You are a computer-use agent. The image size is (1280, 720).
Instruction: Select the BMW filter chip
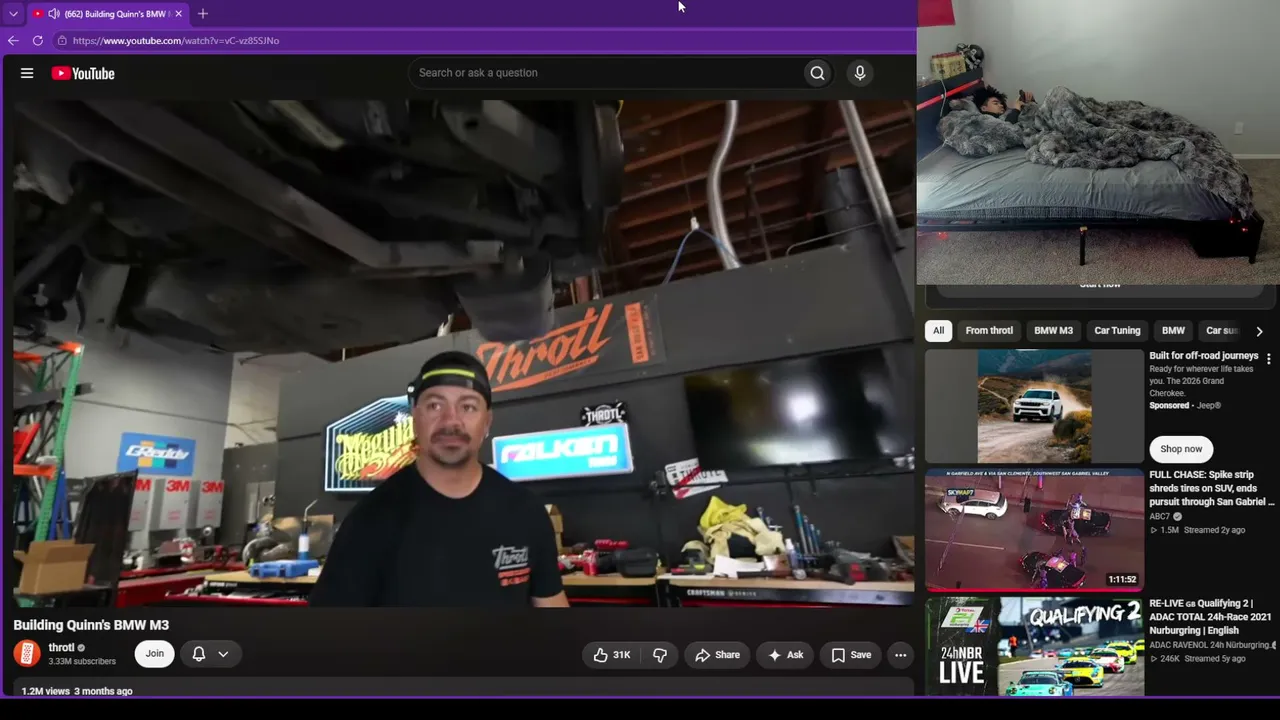coord(1173,331)
